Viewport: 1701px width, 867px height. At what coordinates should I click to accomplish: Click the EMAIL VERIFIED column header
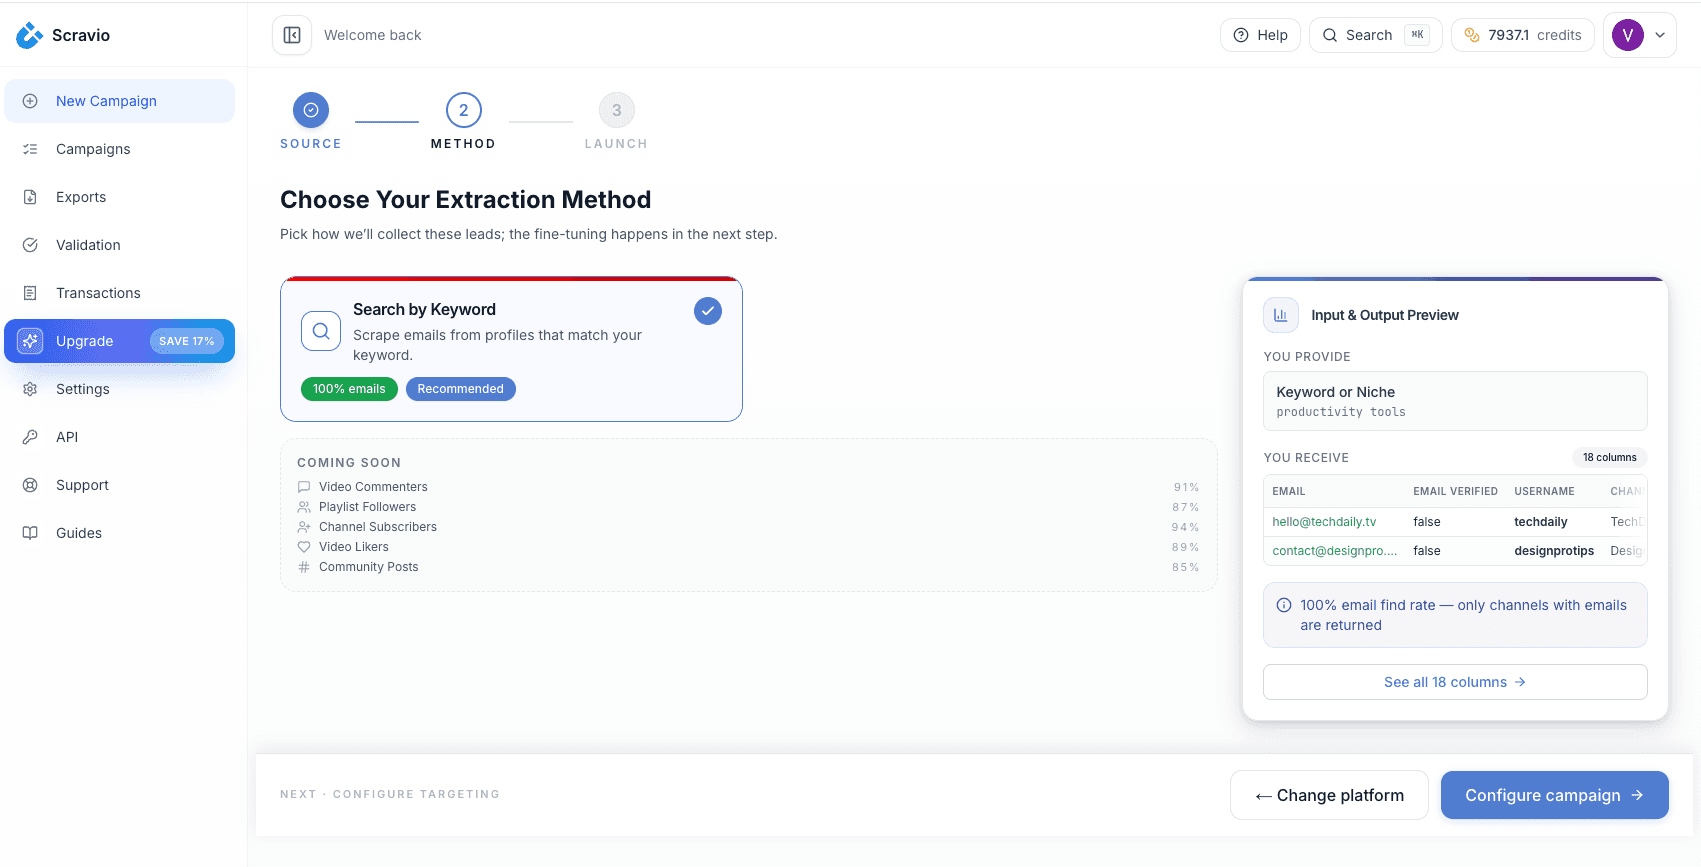coord(1455,491)
